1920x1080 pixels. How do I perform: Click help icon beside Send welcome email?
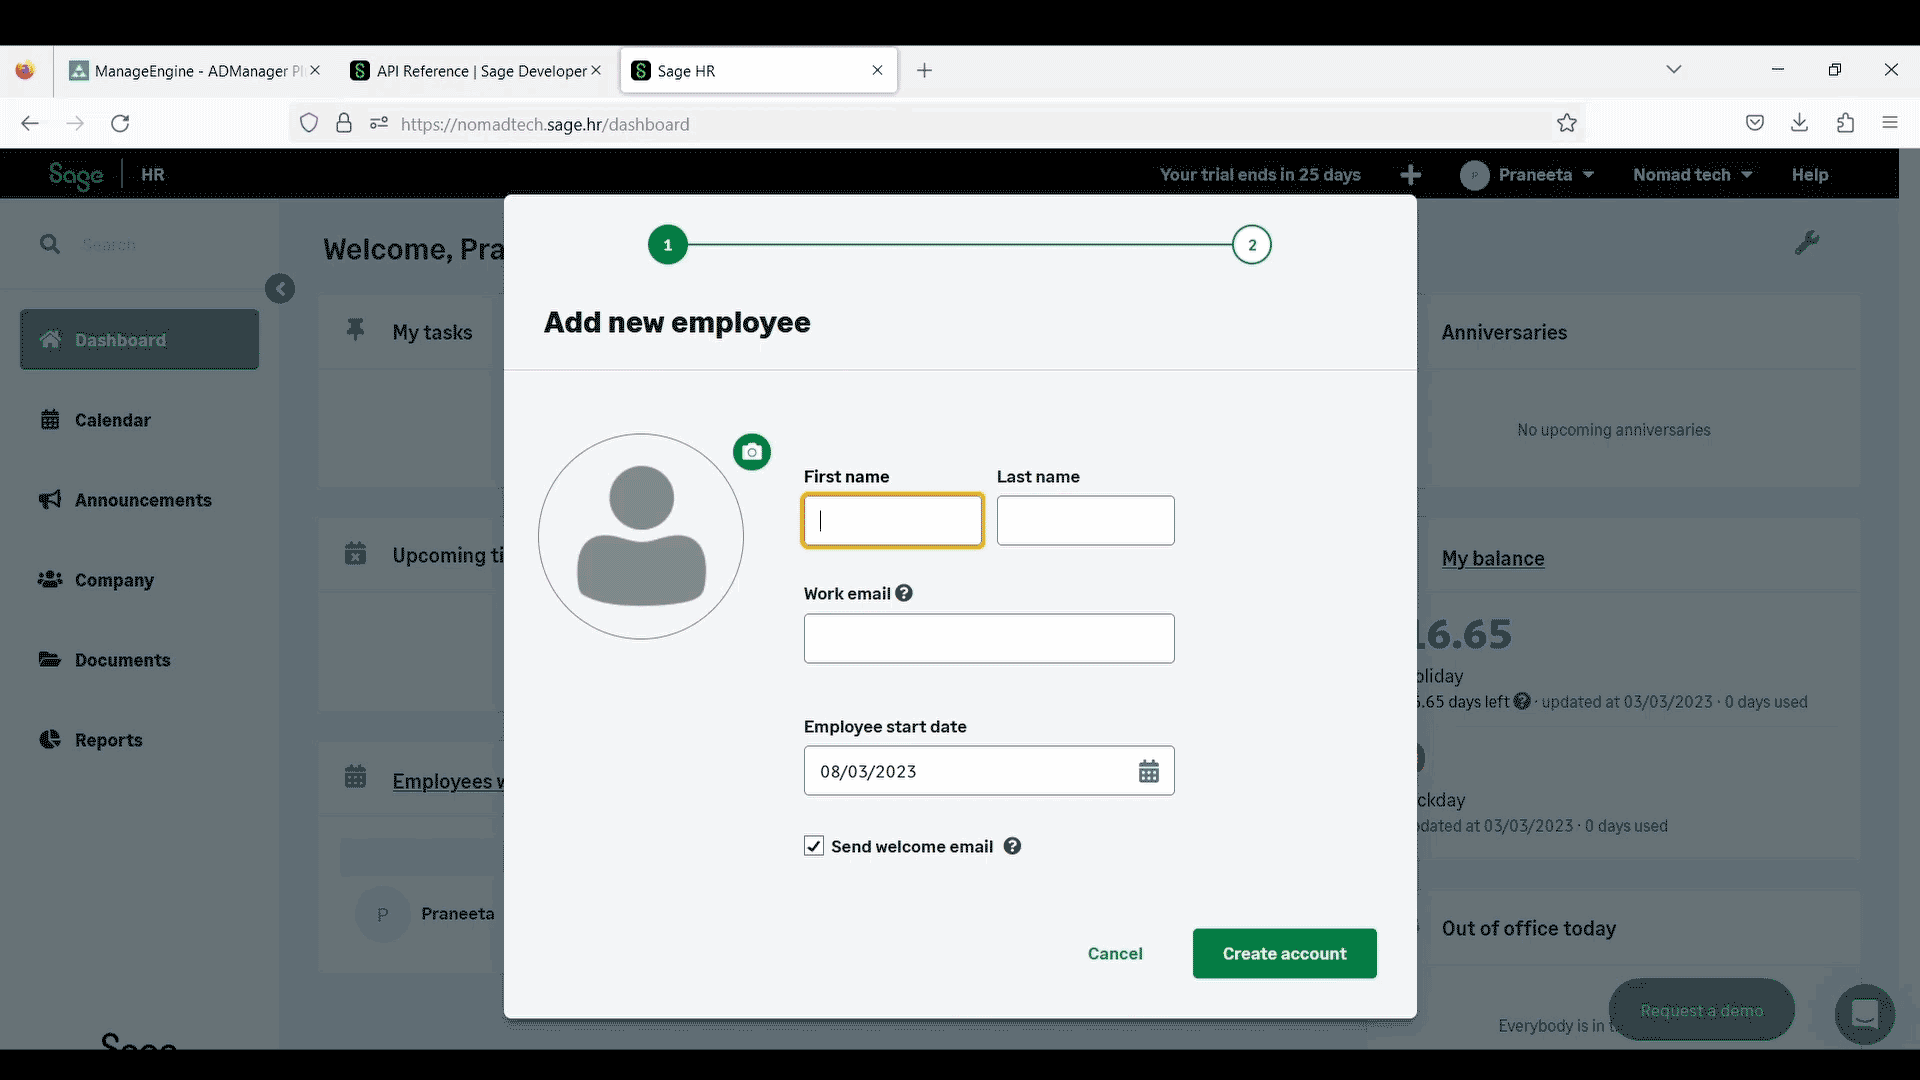click(1012, 846)
